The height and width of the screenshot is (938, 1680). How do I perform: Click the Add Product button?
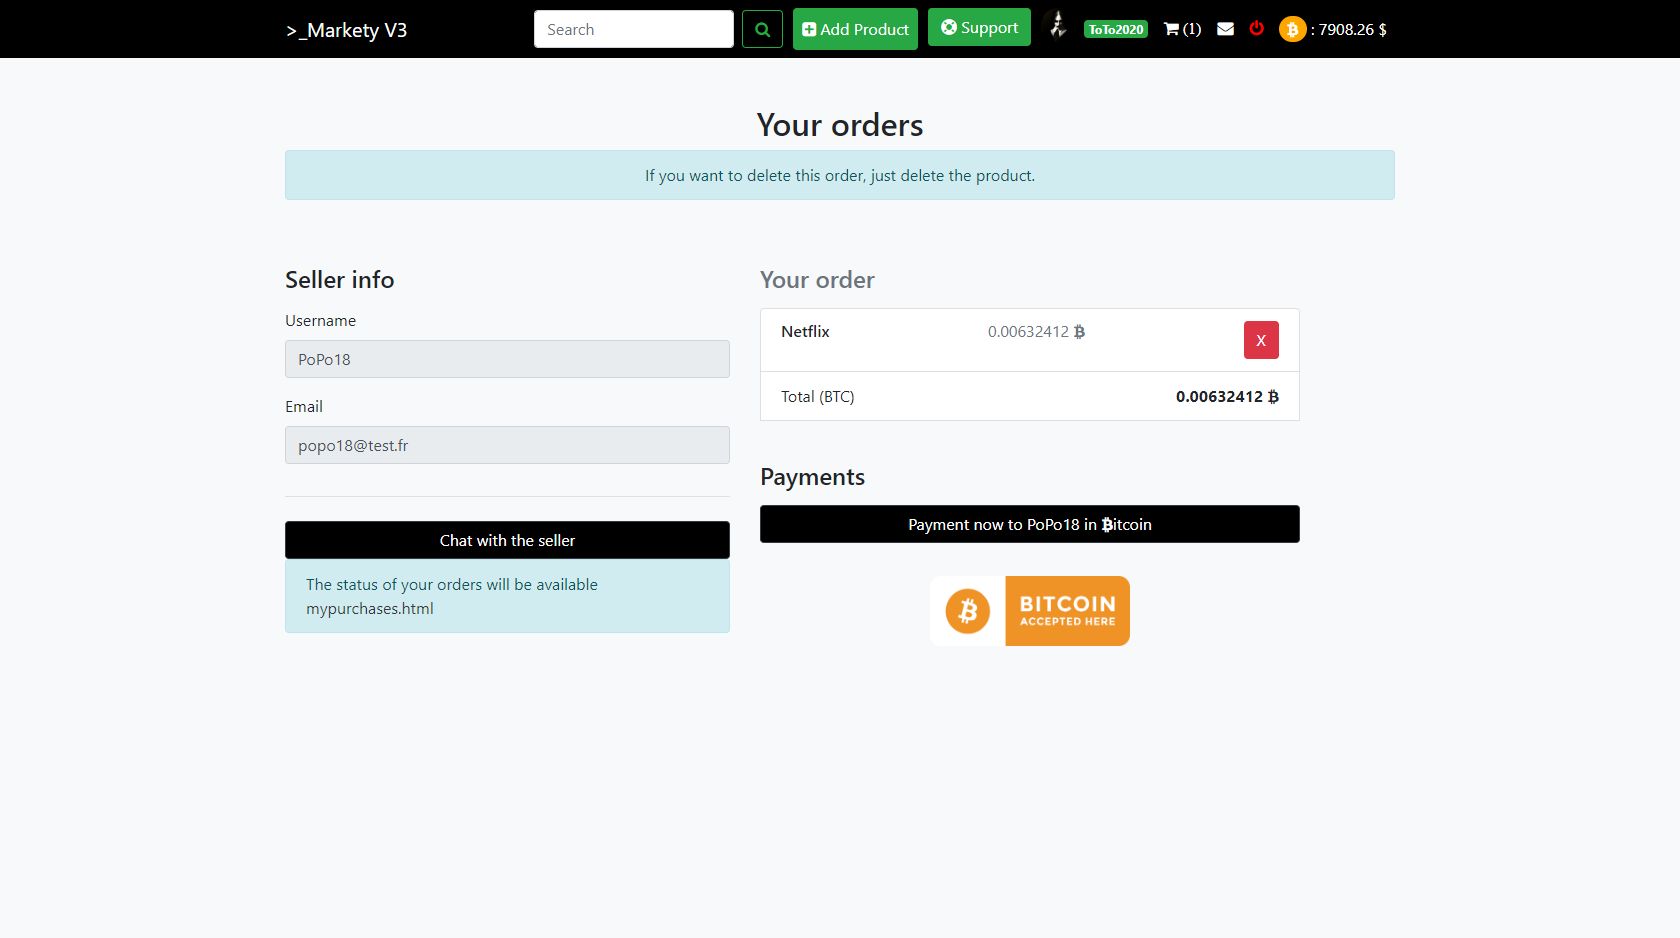coord(855,29)
